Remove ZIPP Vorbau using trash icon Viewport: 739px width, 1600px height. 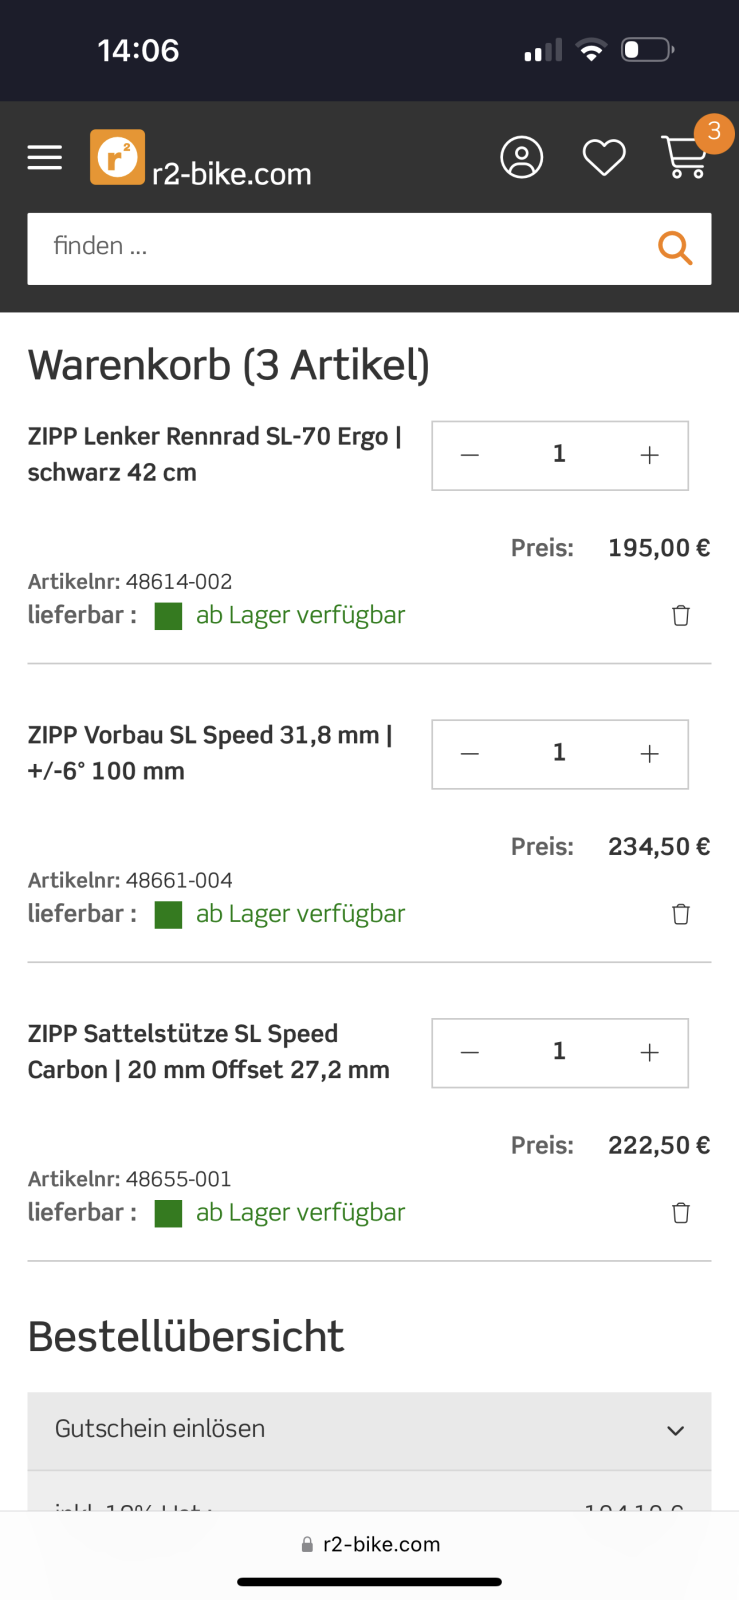click(681, 914)
